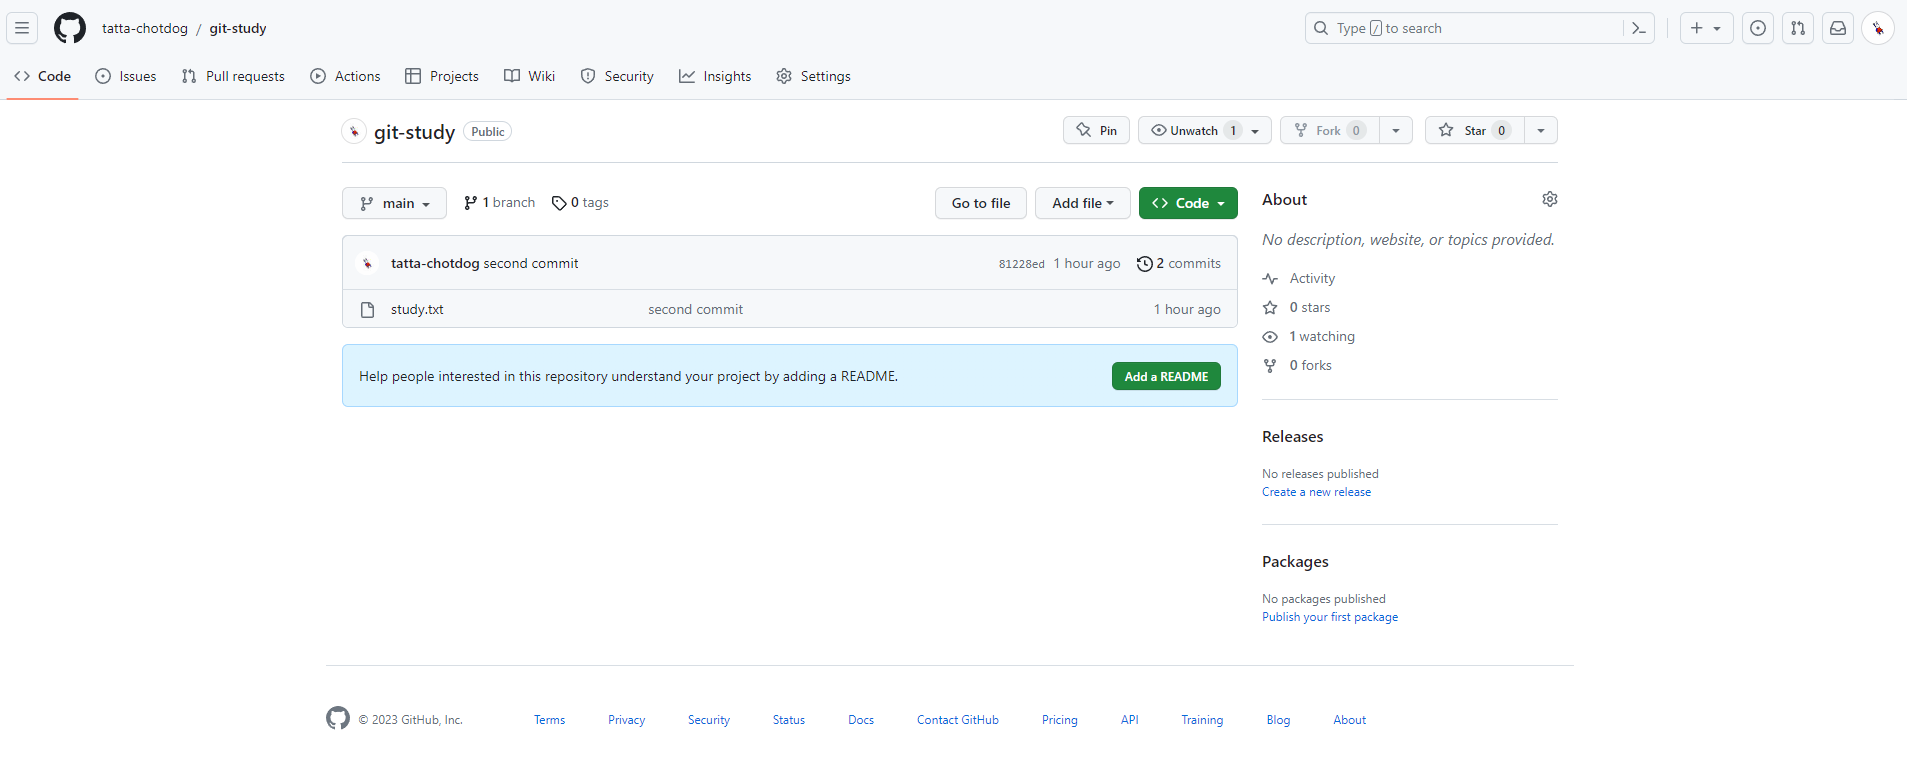Click the commit author avatar

pyautogui.click(x=367, y=263)
